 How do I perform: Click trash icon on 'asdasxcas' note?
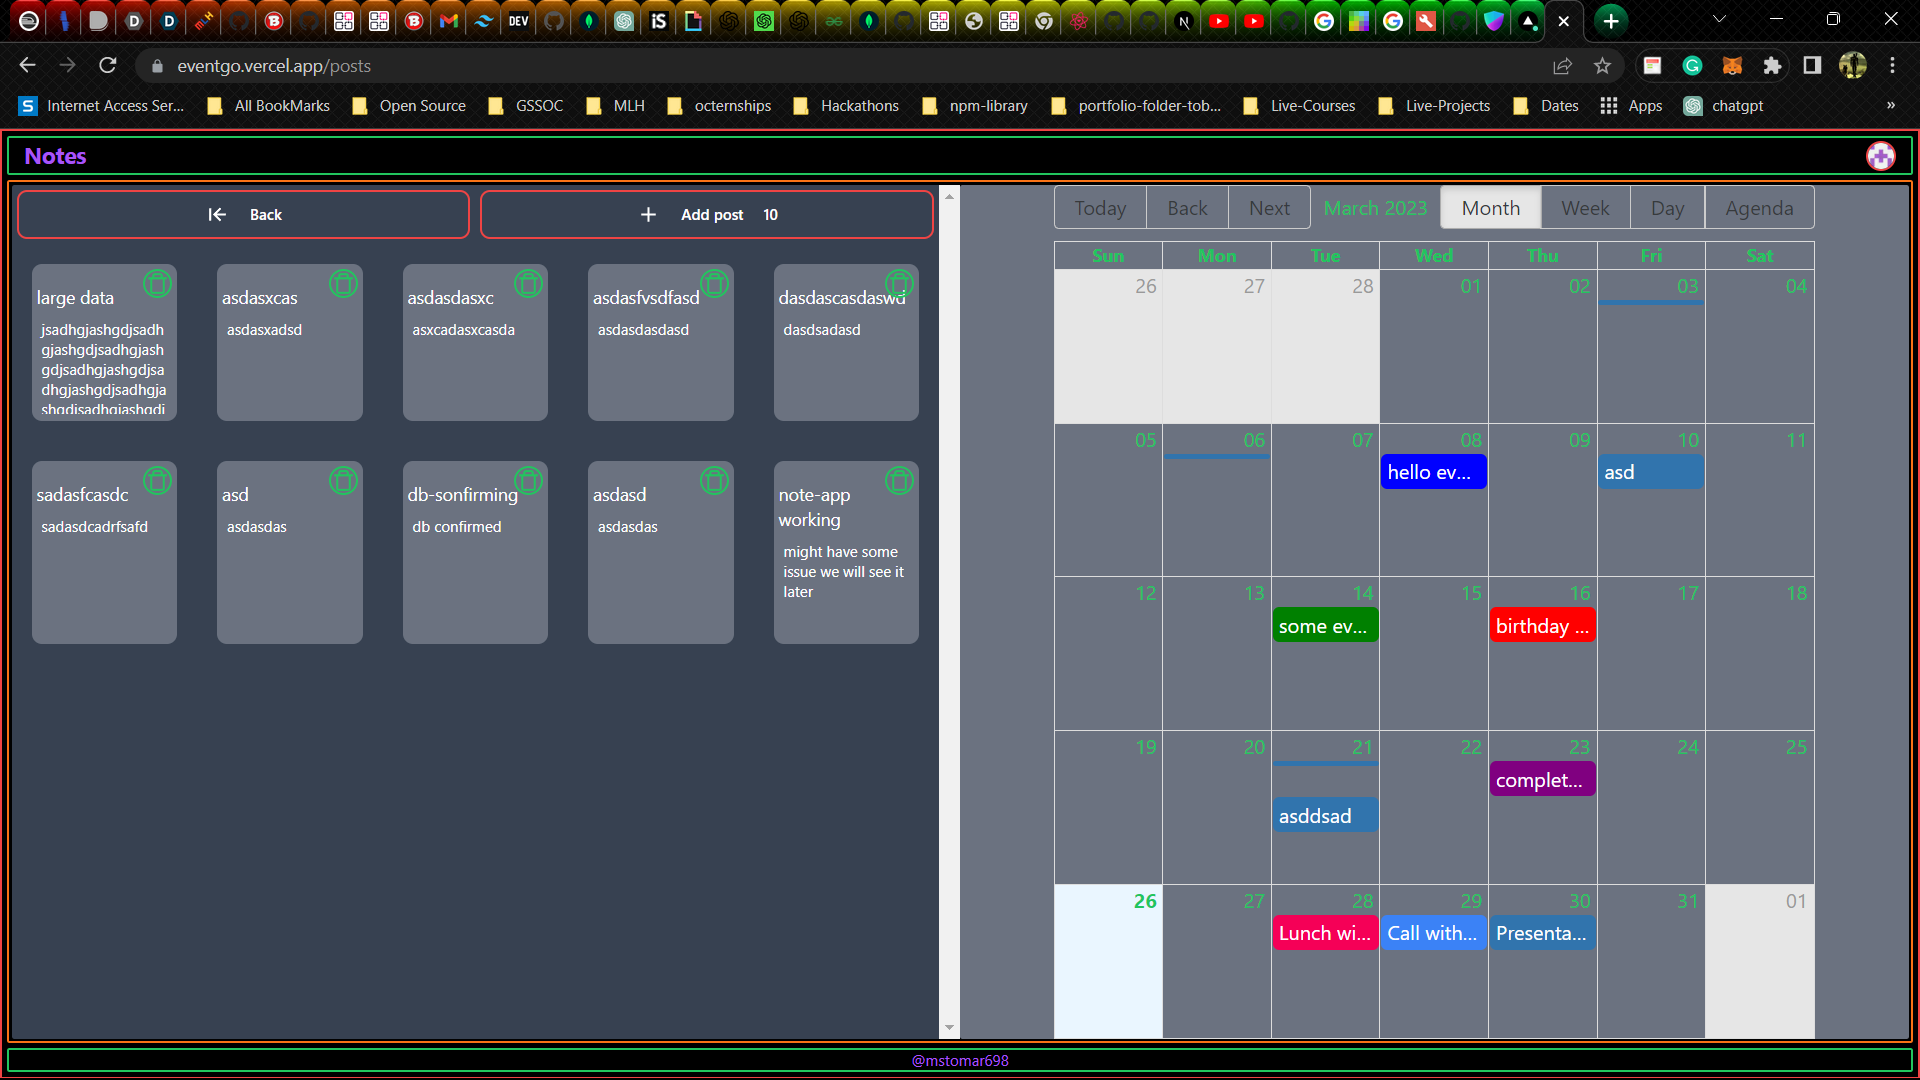pos(343,284)
